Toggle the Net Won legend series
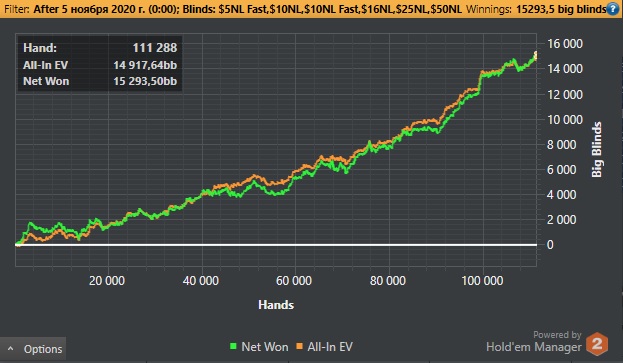623x363 pixels. pyautogui.click(x=259, y=347)
